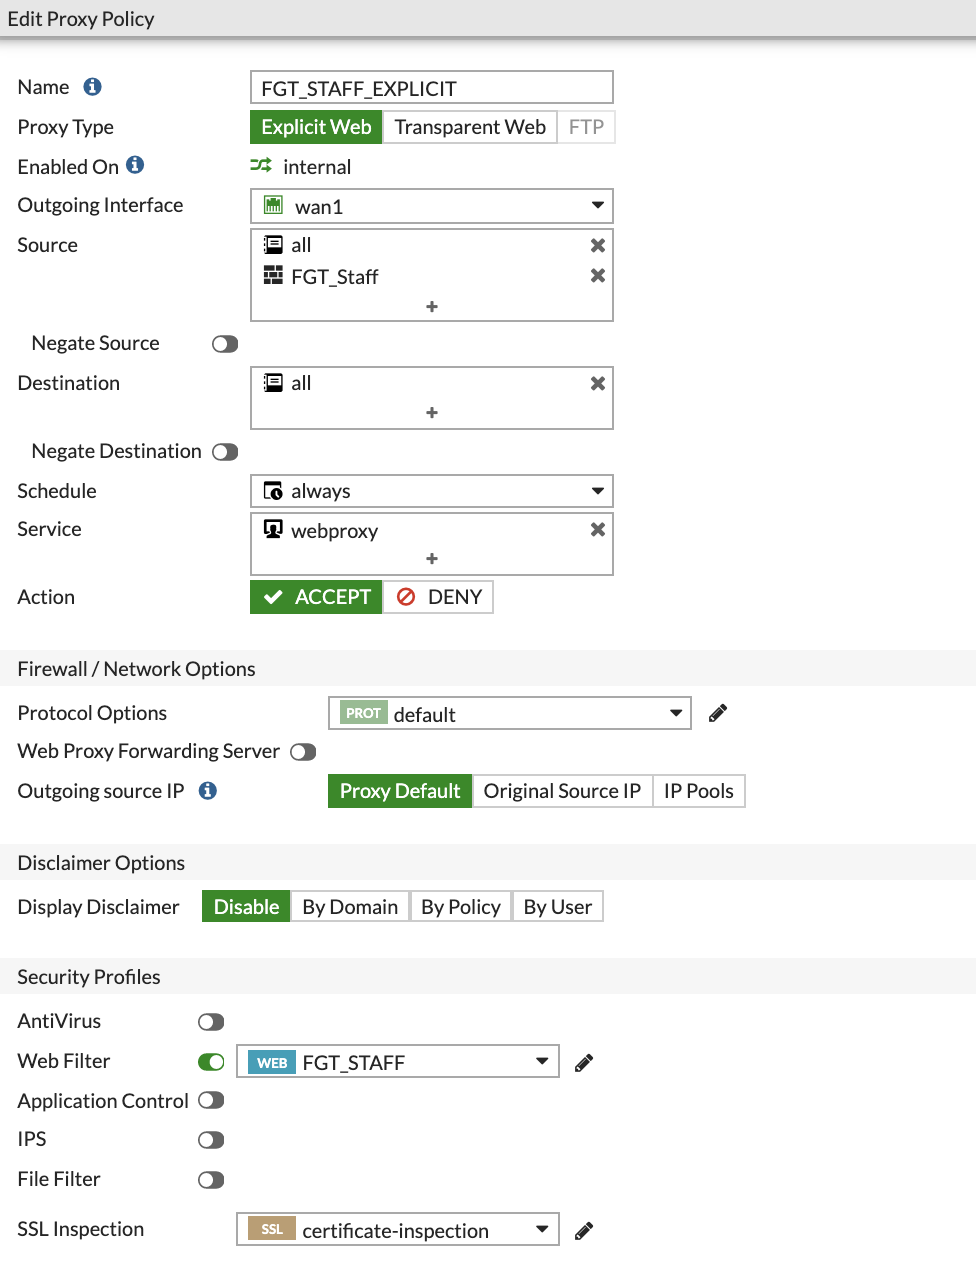The height and width of the screenshot is (1274, 976).
Task: Remove the webproxy service entry
Action: click(597, 530)
